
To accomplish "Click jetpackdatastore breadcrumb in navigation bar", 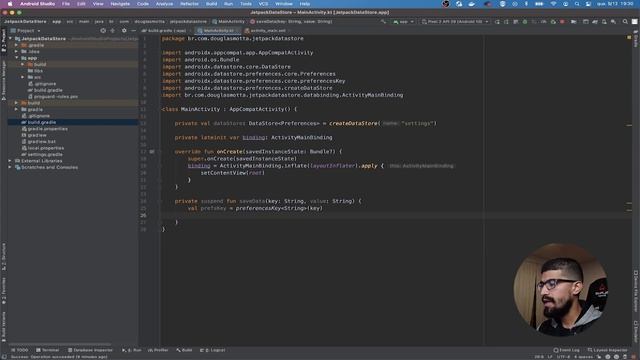I will point(188,22).
